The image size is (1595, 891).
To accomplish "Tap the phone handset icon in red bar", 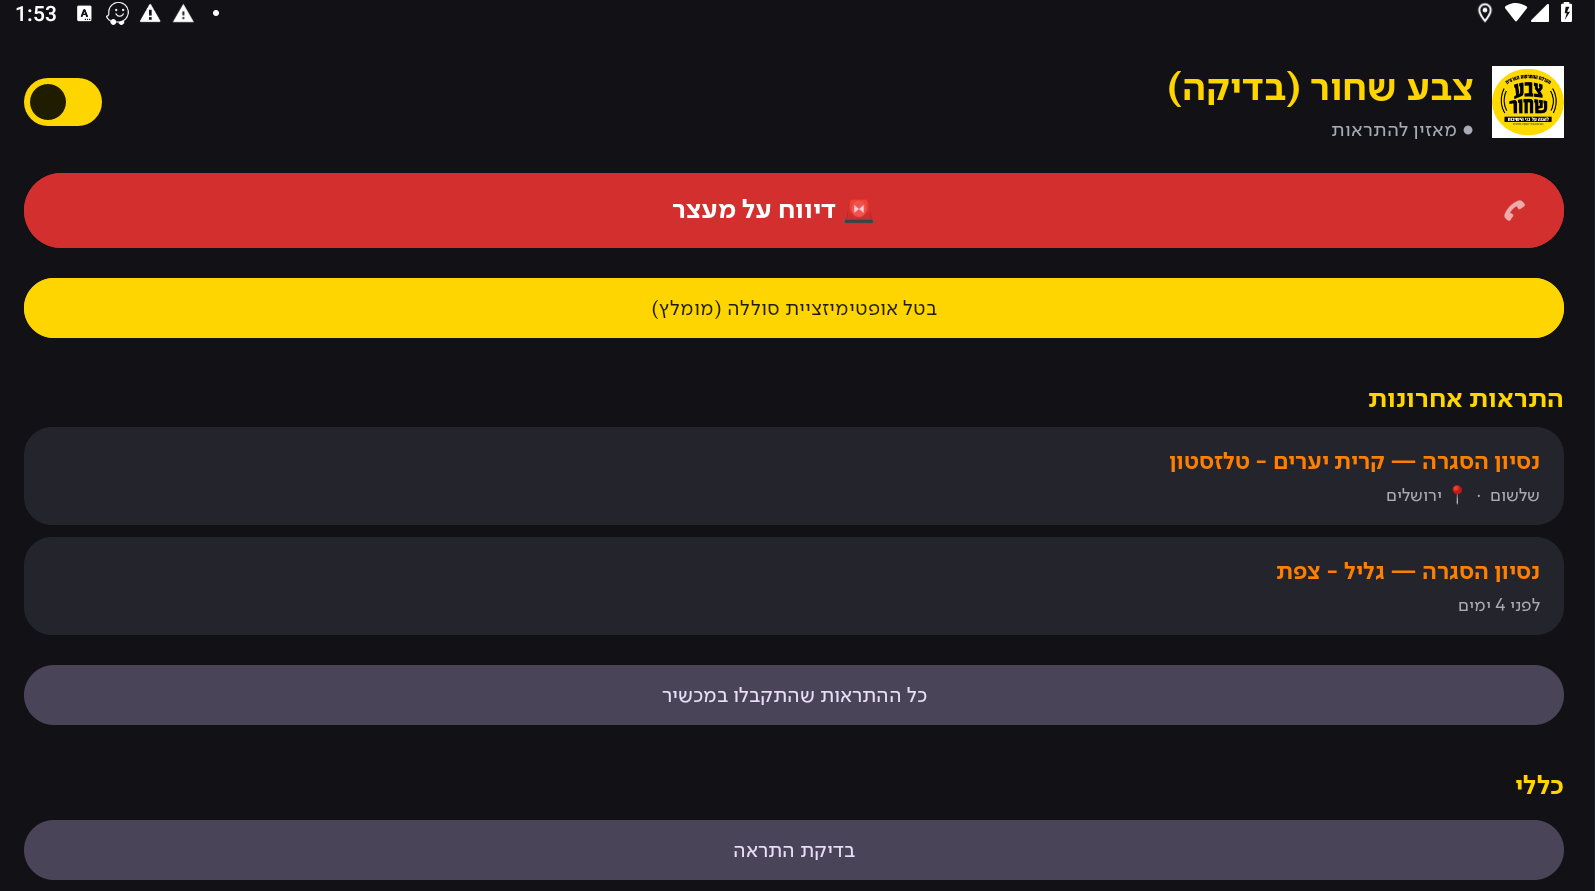I will [1514, 210].
